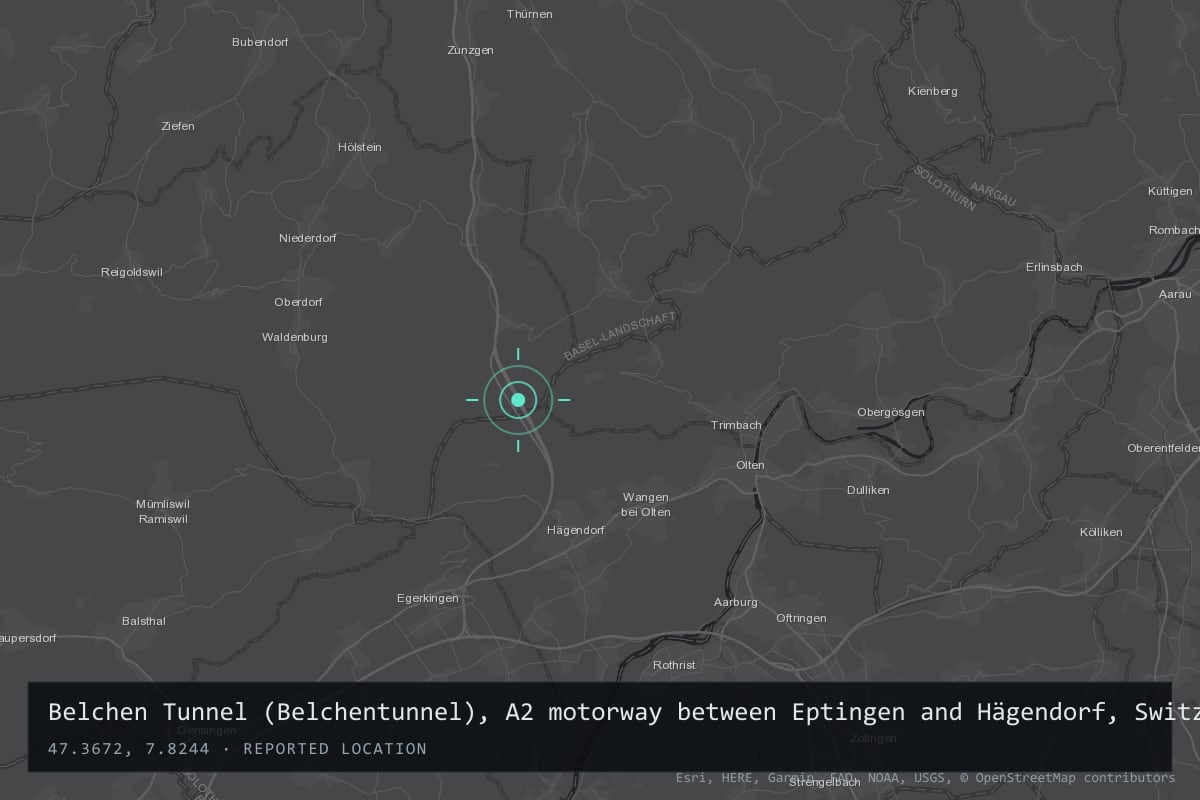Select the BASEL-LANDSCHAFT border label
The height and width of the screenshot is (800, 1200).
click(x=620, y=336)
